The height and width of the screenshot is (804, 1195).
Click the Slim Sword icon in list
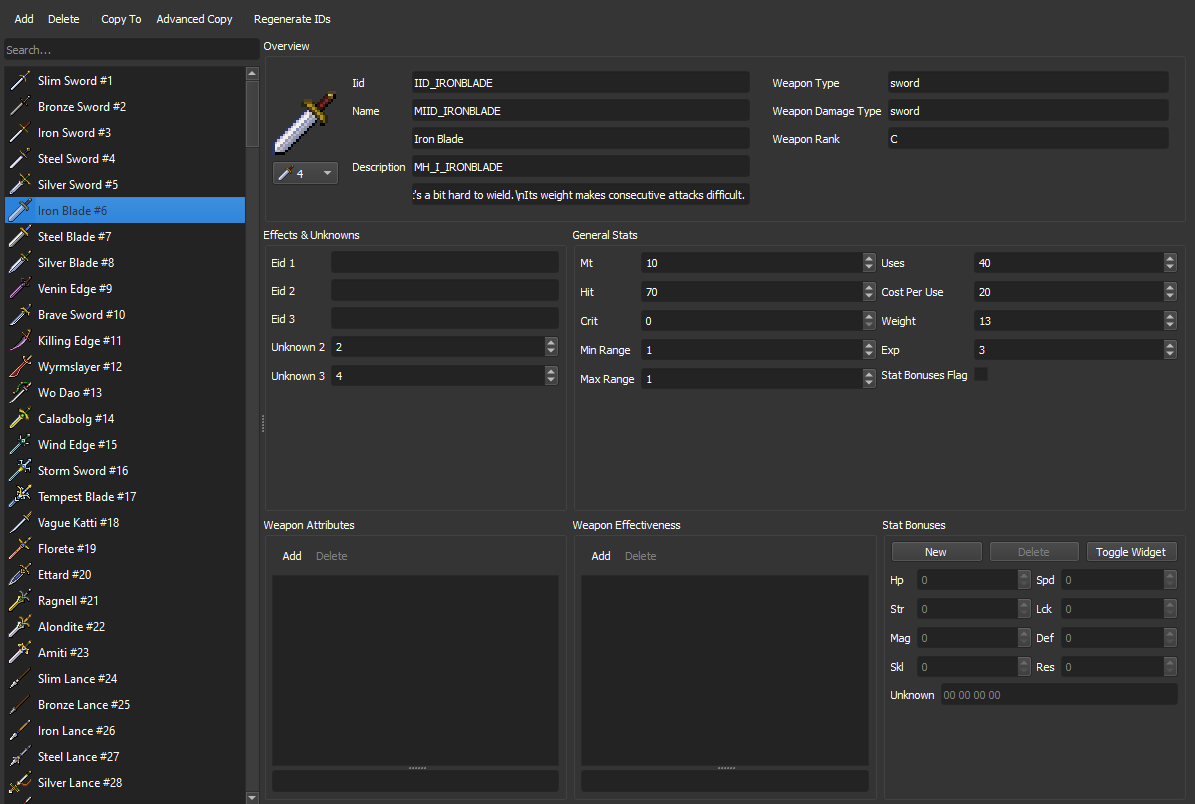click(x=20, y=81)
